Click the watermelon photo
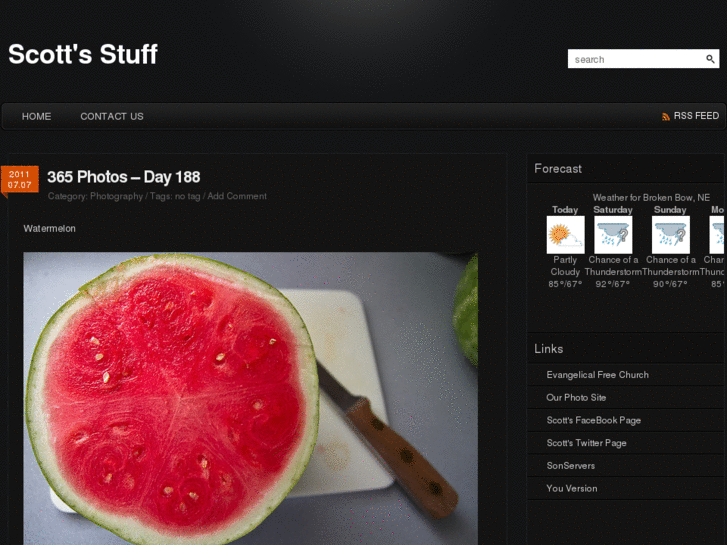727x545 pixels. (250, 398)
